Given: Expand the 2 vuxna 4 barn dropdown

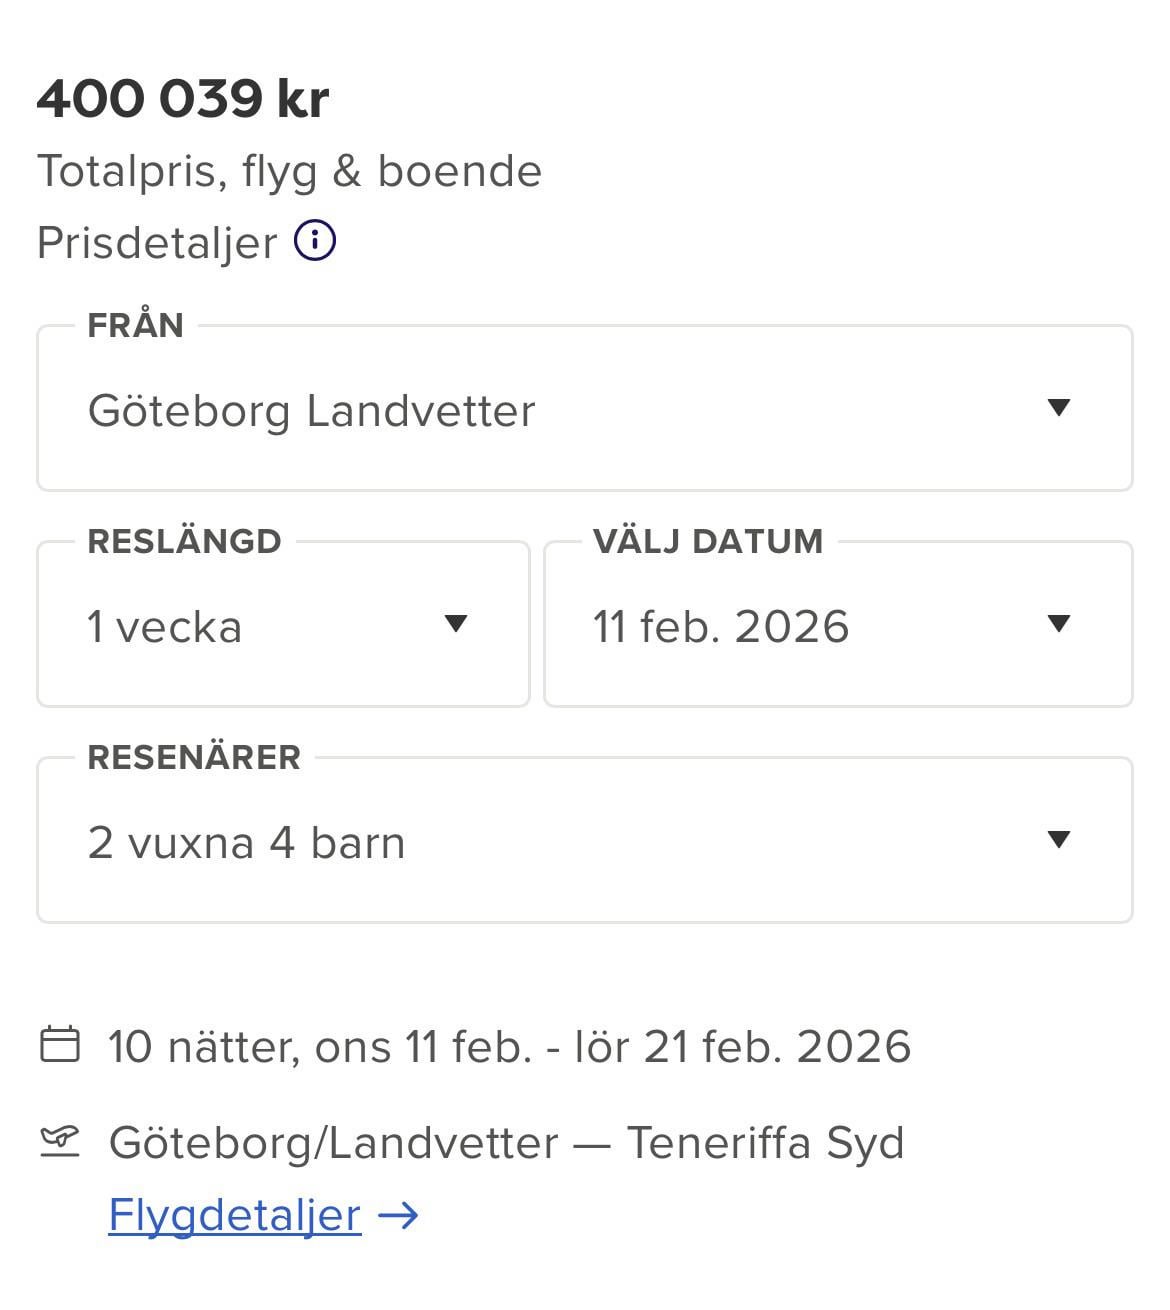Looking at the screenshot, I should tap(584, 843).
